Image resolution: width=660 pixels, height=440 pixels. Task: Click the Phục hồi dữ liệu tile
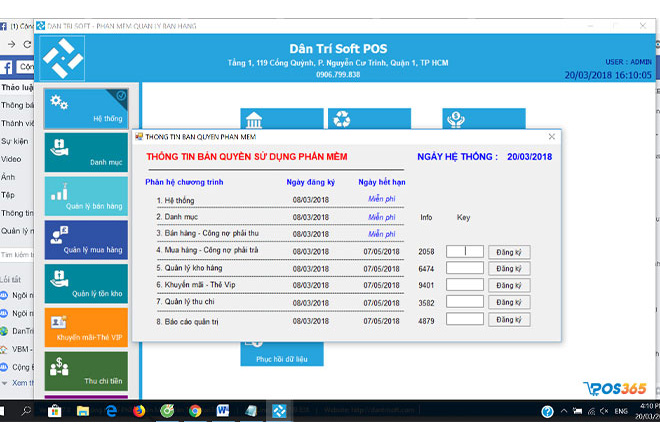point(282,354)
